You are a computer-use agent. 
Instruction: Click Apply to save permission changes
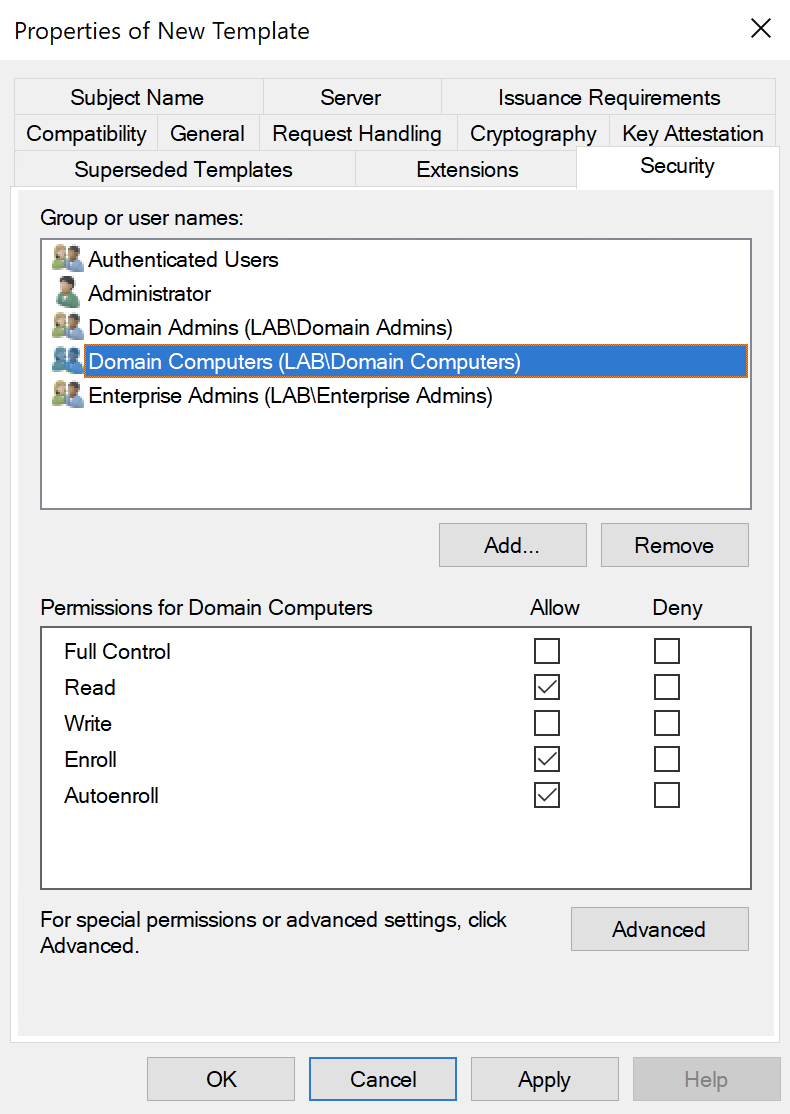(x=544, y=1080)
